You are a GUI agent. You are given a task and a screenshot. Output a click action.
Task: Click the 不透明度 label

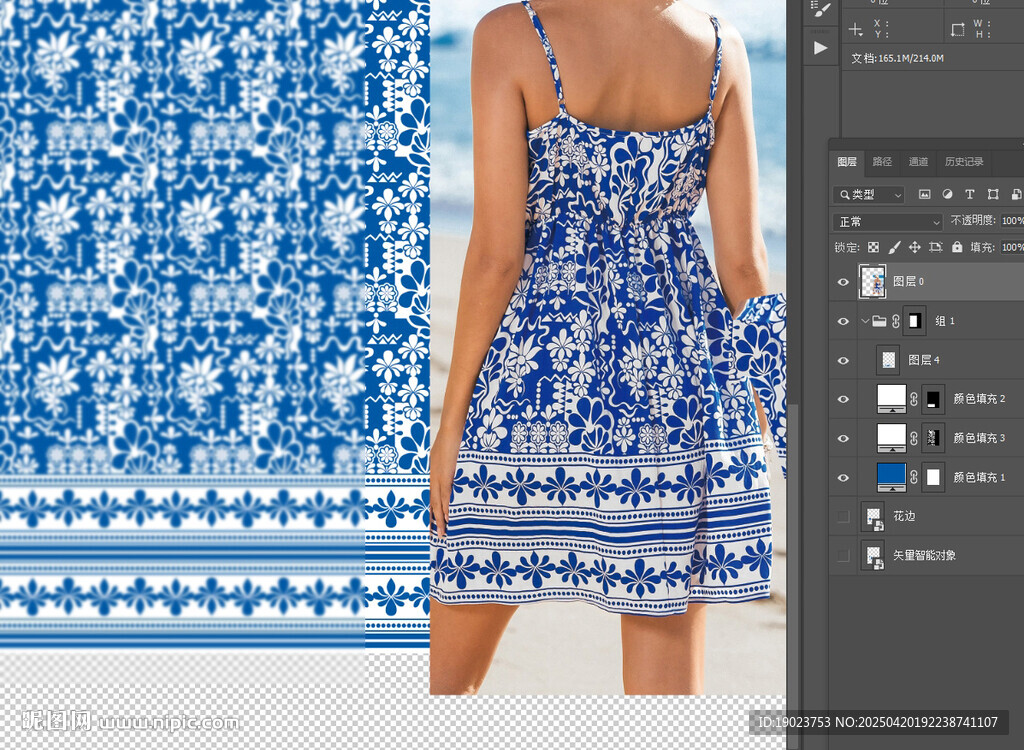pyautogui.click(x=973, y=221)
